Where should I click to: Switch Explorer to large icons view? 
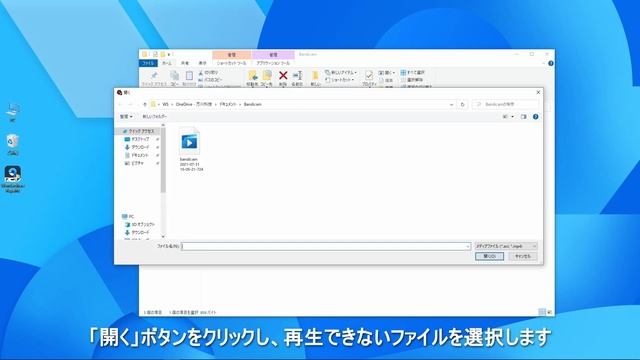[549, 312]
